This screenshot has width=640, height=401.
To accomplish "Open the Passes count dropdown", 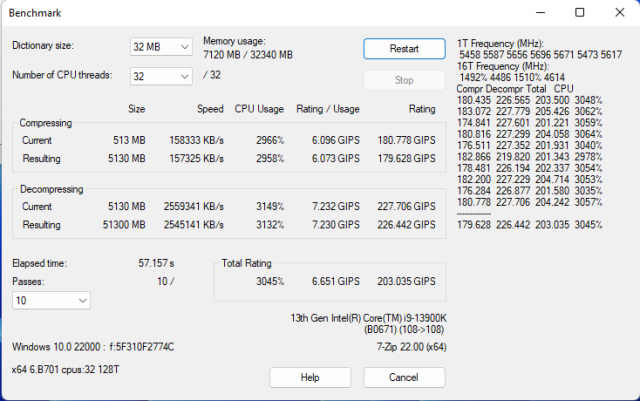I will (51, 300).
